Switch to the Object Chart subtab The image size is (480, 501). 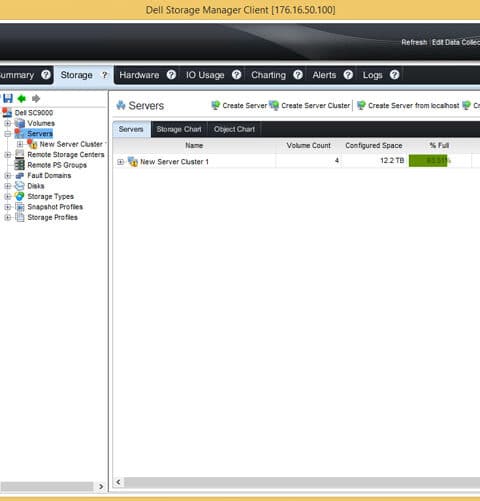234,129
